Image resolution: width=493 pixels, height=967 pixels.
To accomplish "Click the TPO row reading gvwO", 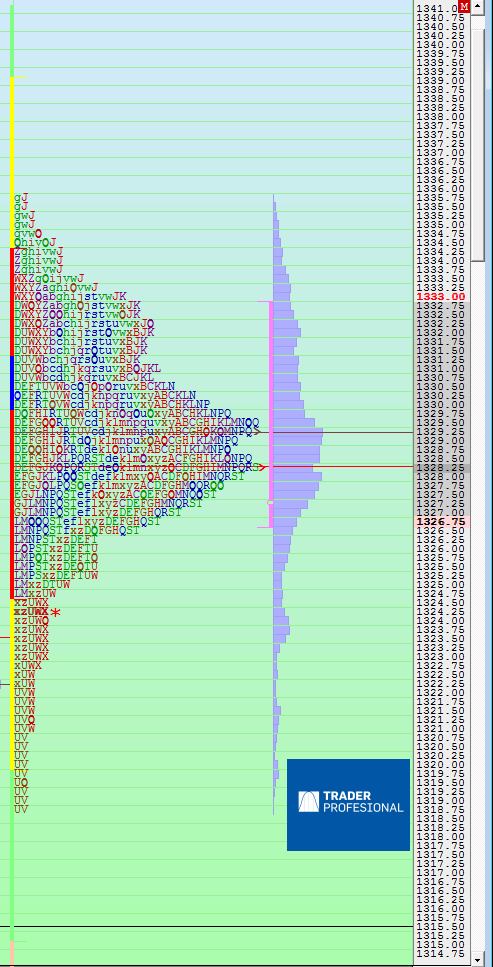I will click(28, 234).
